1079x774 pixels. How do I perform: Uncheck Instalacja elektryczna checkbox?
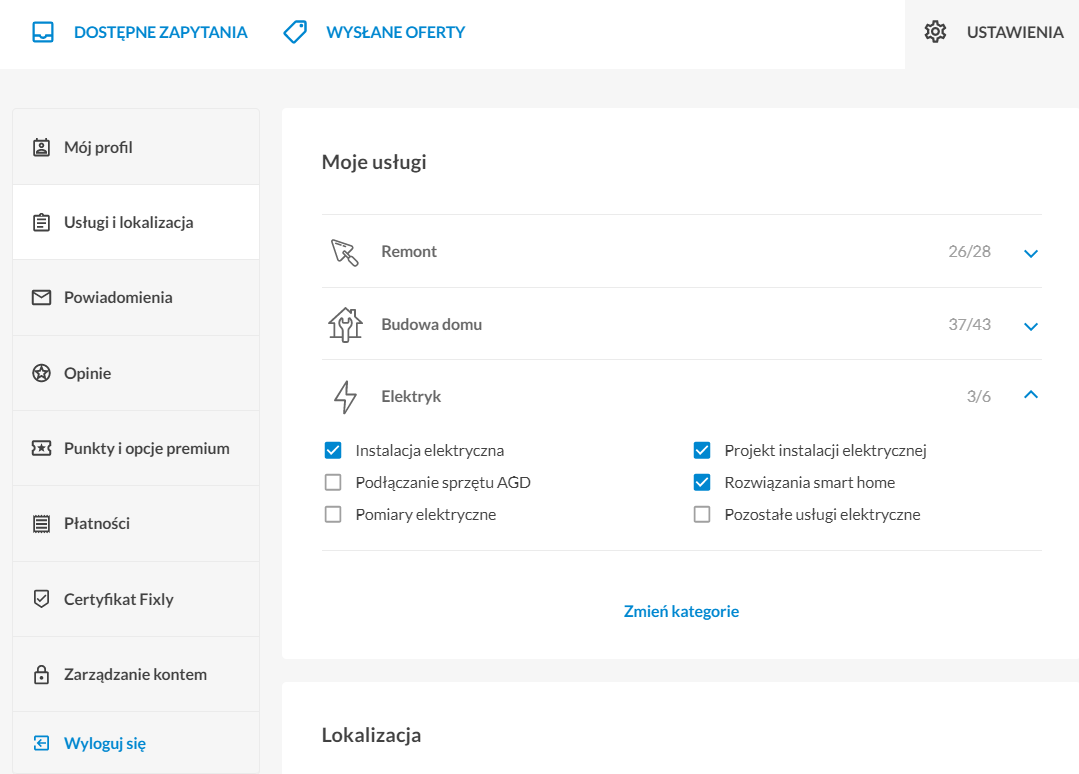point(333,451)
